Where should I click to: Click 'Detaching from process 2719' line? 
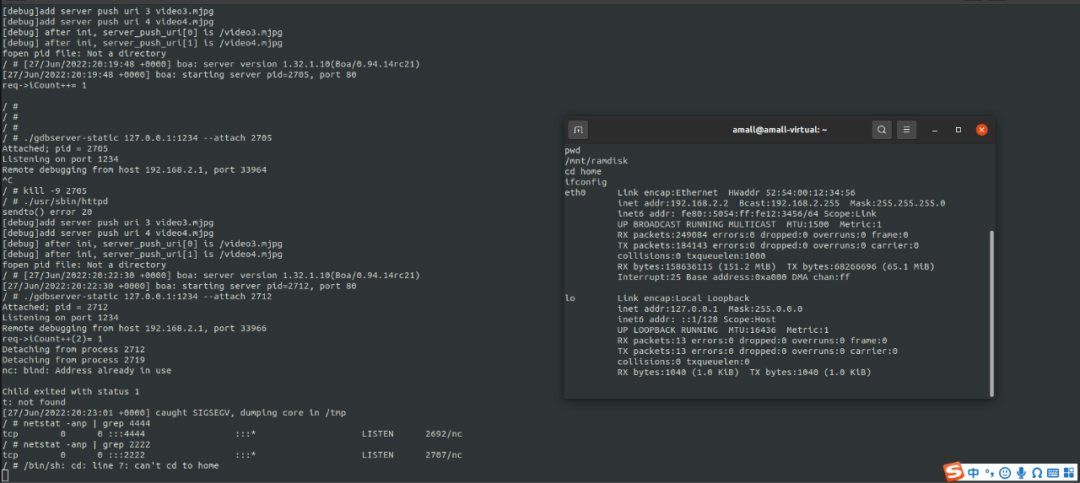73,360
